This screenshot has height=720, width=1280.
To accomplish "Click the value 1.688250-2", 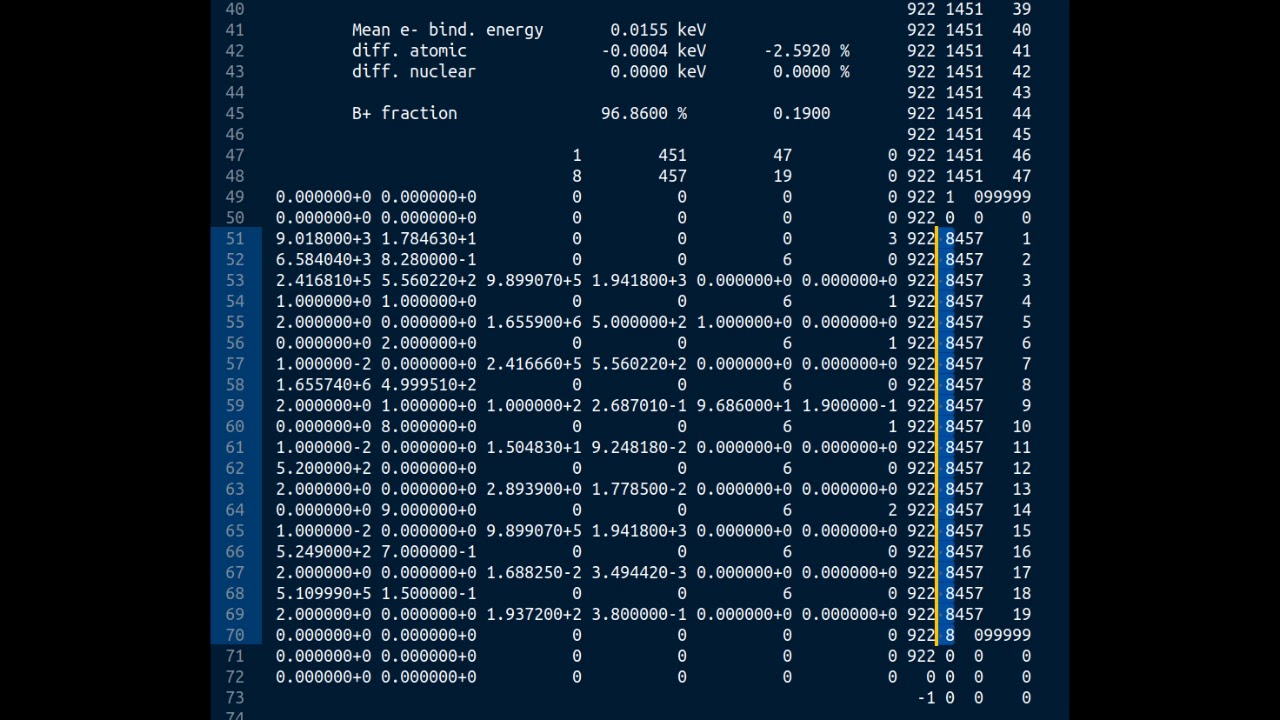I will click(x=534, y=573).
